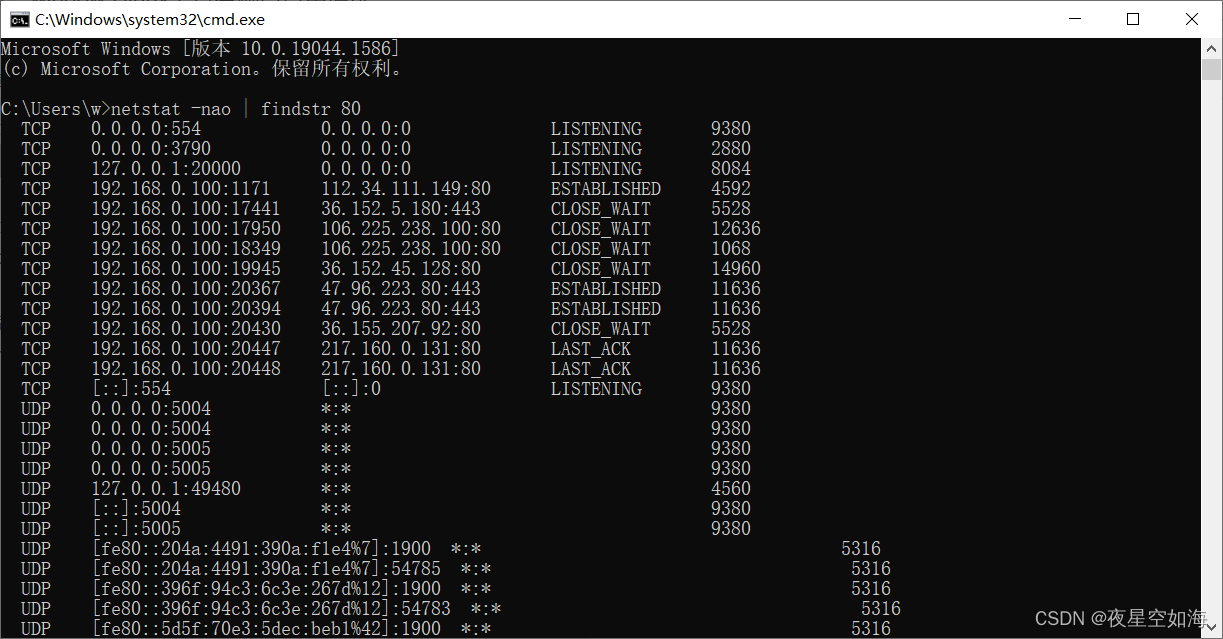Click local address [::]:554
This screenshot has height=639, width=1223.
(131, 389)
